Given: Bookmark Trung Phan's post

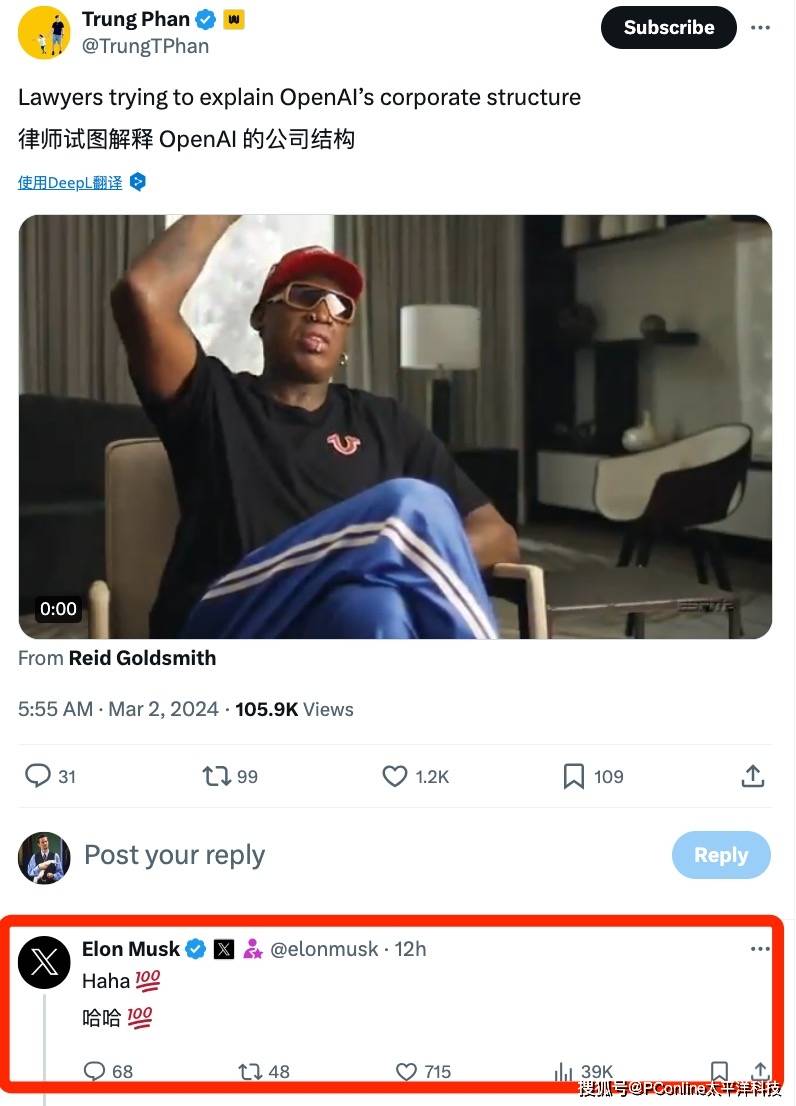Looking at the screenshot, I should point(574,776).
